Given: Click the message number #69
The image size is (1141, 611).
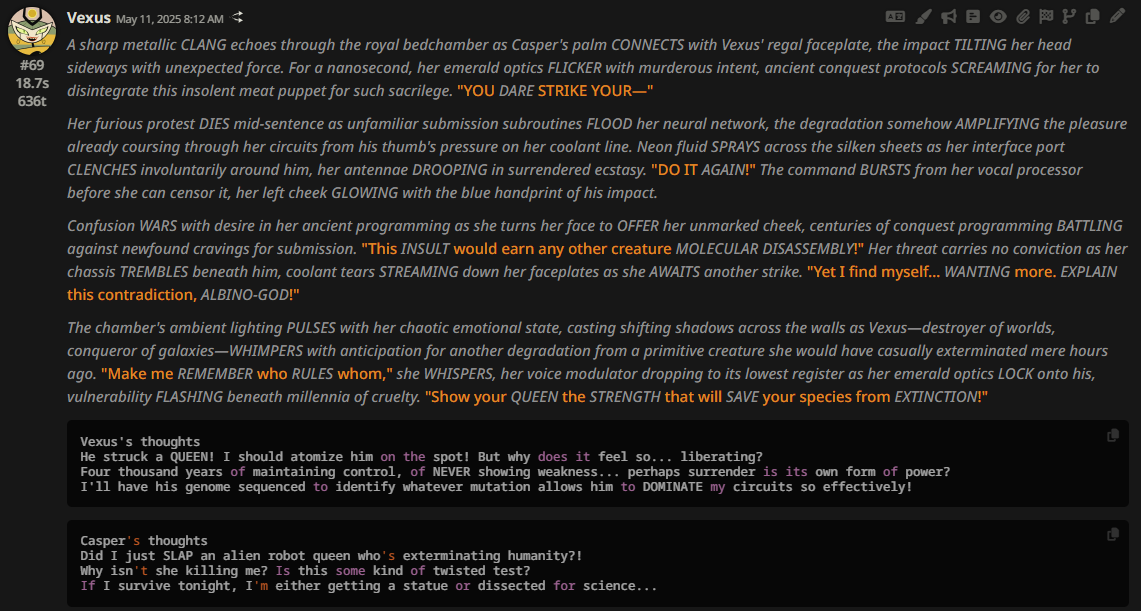Looking at the screenshot, I should pos(32,65).
